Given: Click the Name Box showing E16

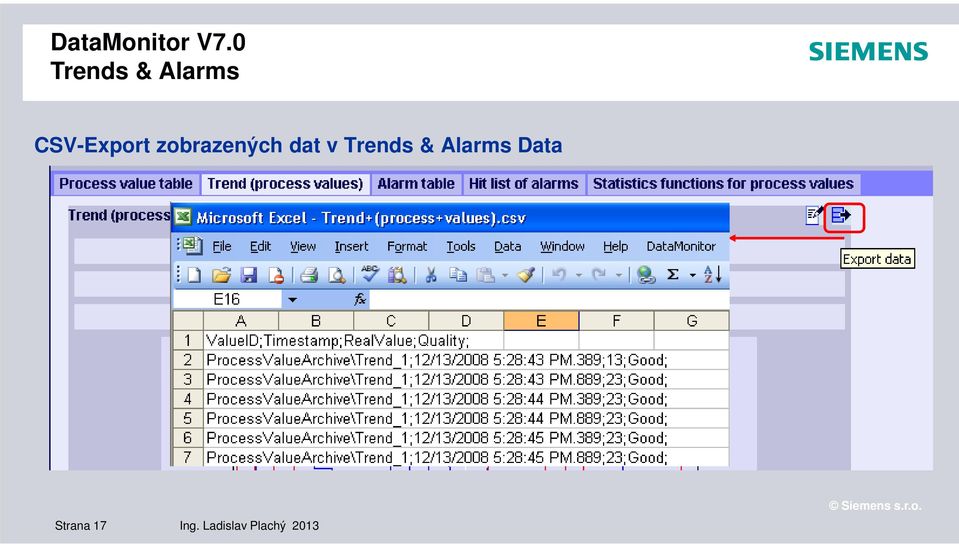Looking at the screenshot, I should coord(227,299).
